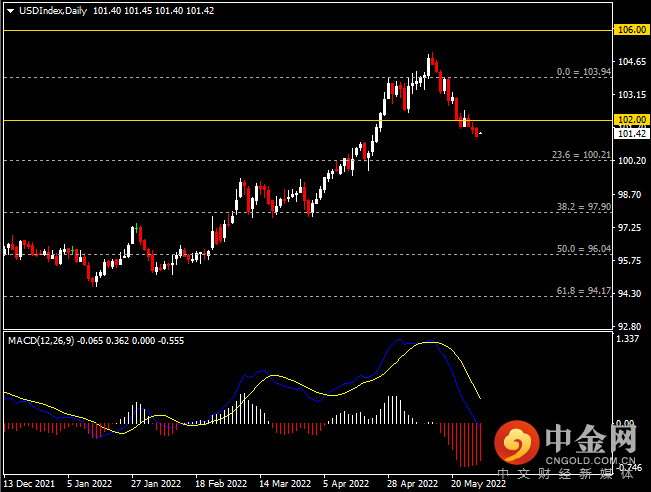Select the MACD(12,26,9) indicator label
The width and height of the screenshot is (651, 492).
point(41,341)
